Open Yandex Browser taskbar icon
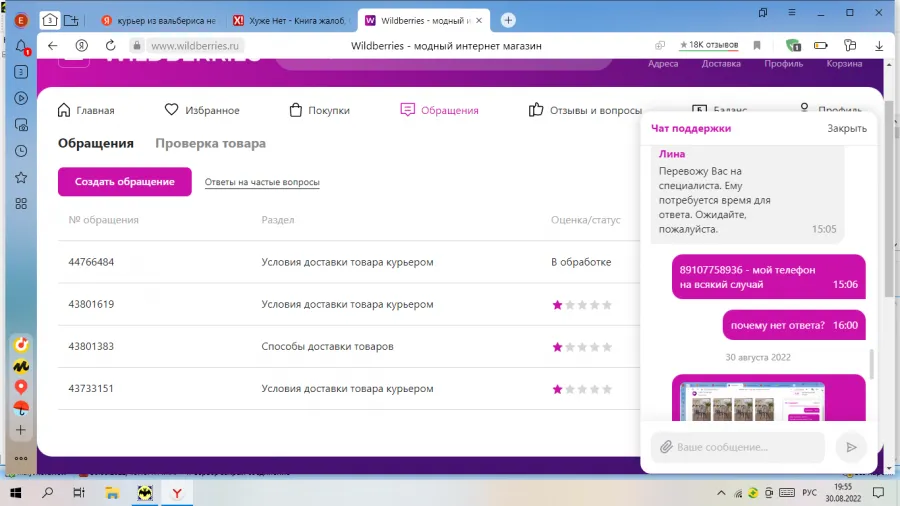The image size is (900, 506). [177, 493]
